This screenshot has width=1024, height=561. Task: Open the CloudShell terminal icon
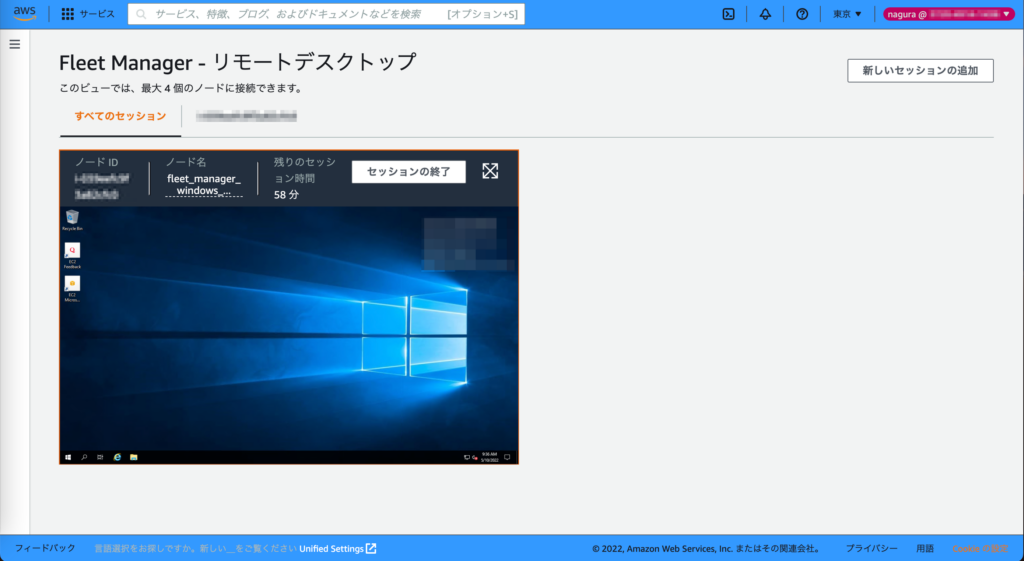coord(728,14)
